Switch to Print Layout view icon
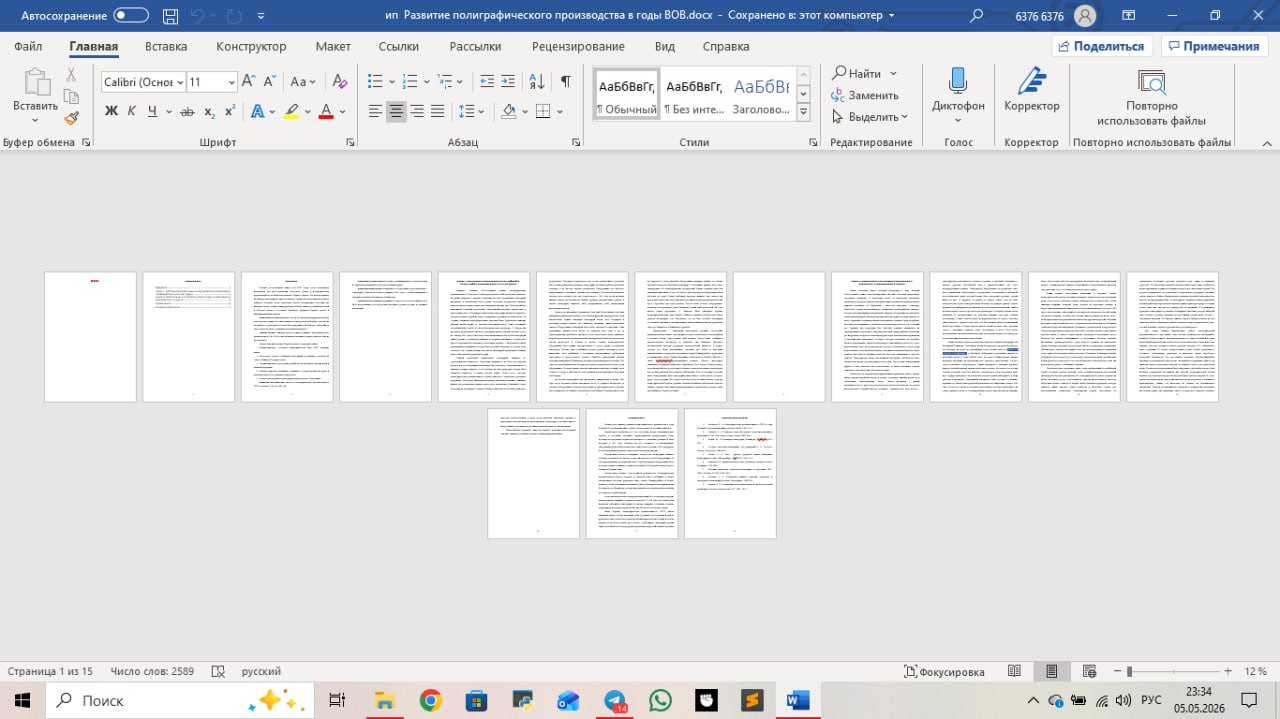 click(x=1051, y=671)
